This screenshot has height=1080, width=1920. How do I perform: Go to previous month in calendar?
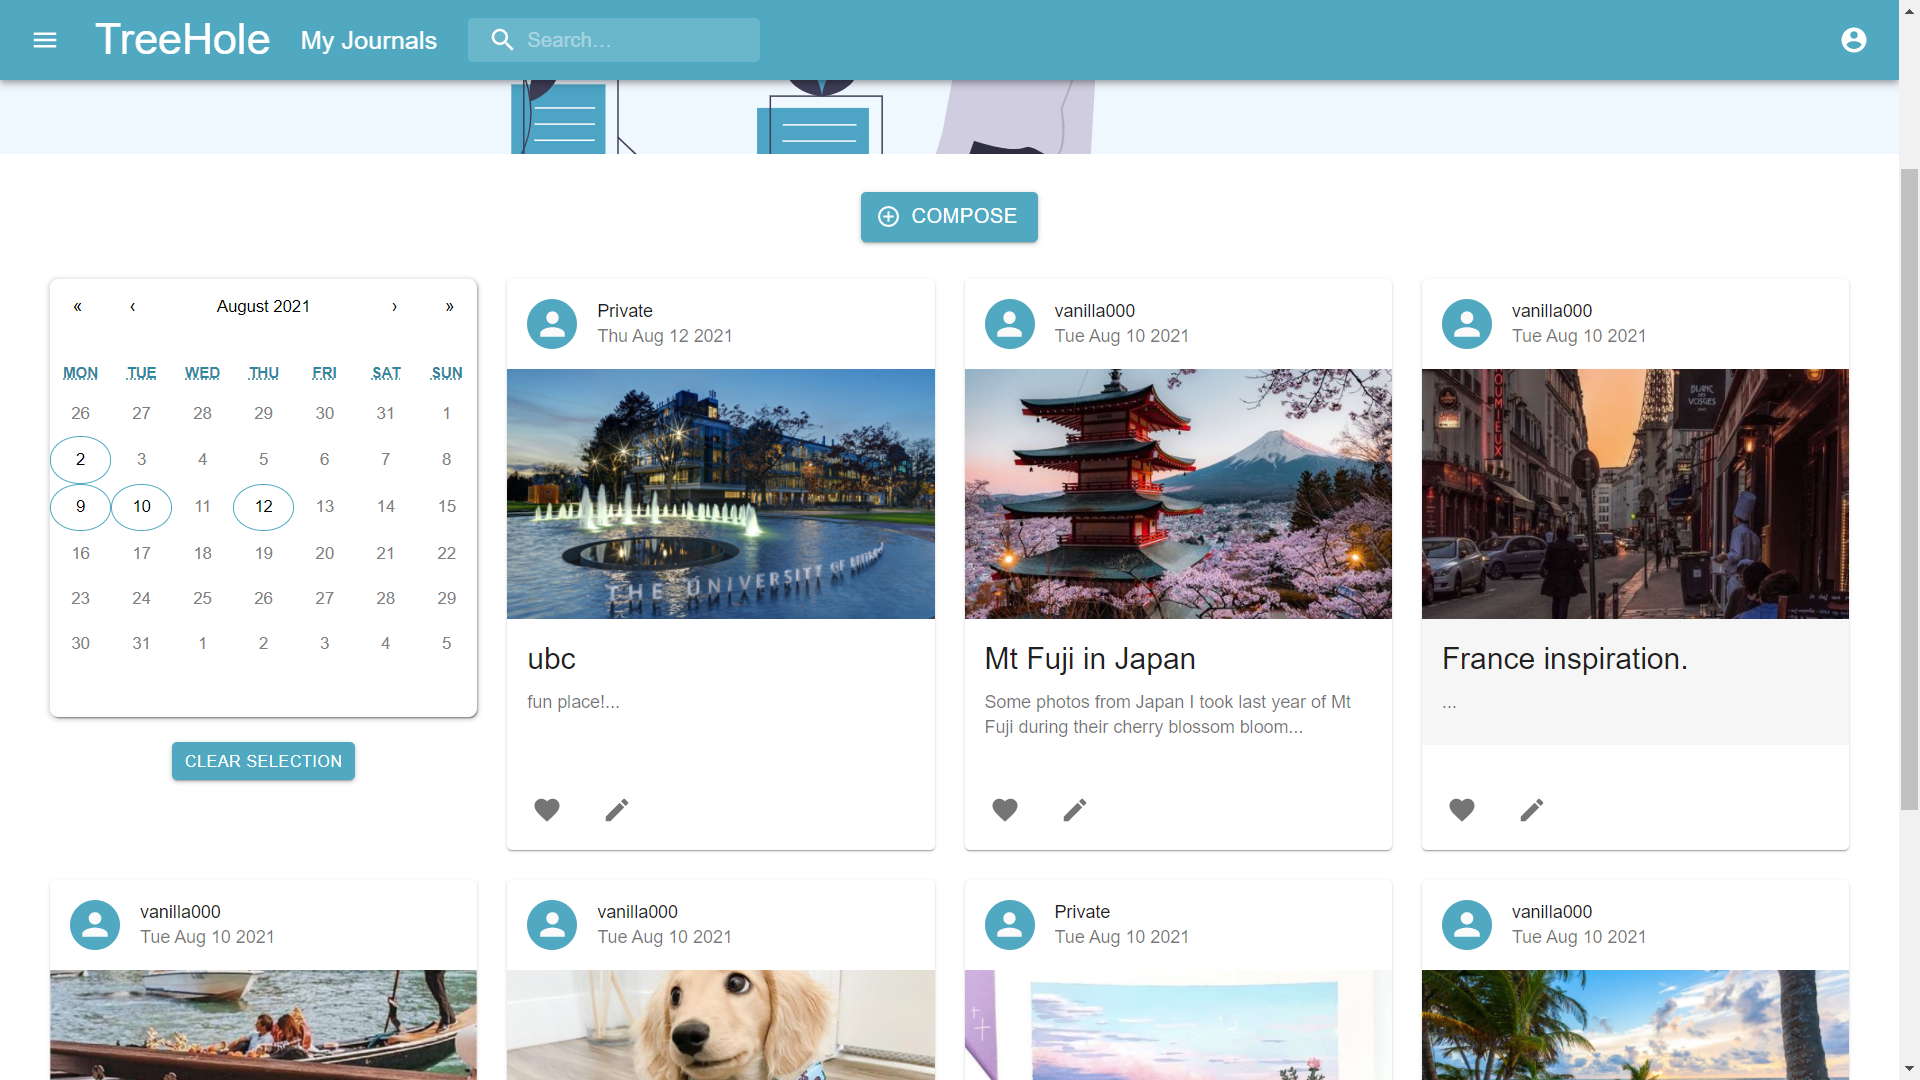click(132, 307)
